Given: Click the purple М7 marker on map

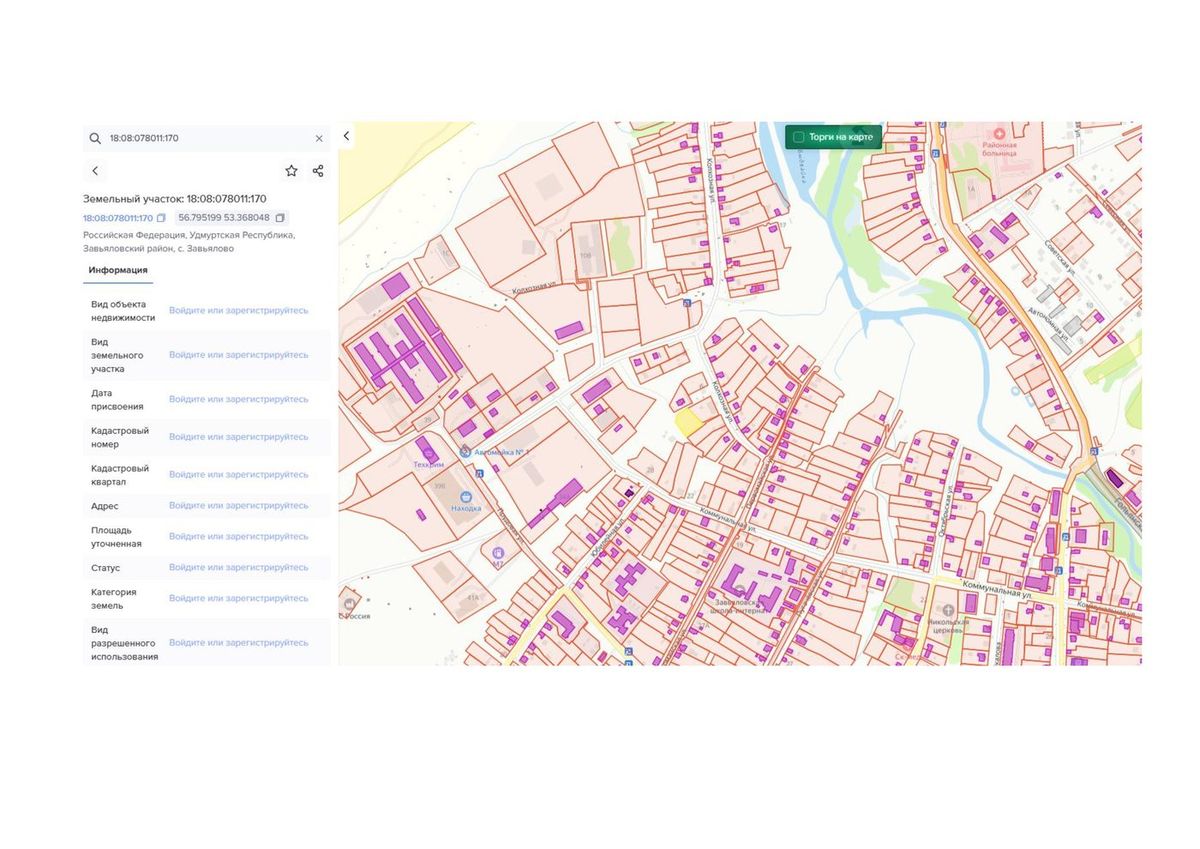Looking at the screenshot, I should coord(498,553).
